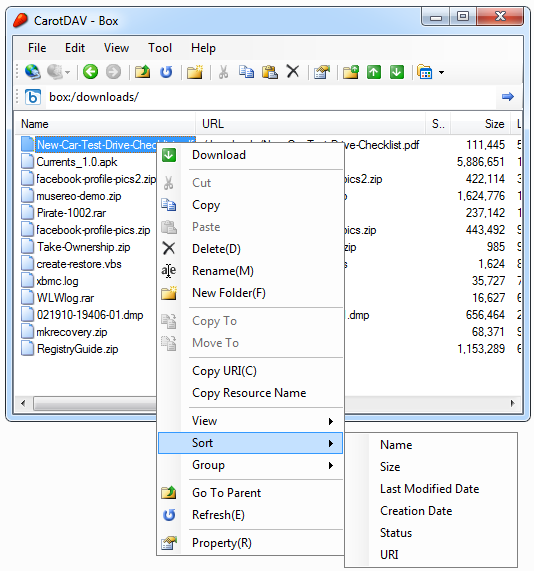Expand the View submenu in context menu

(x=250, y=421)
